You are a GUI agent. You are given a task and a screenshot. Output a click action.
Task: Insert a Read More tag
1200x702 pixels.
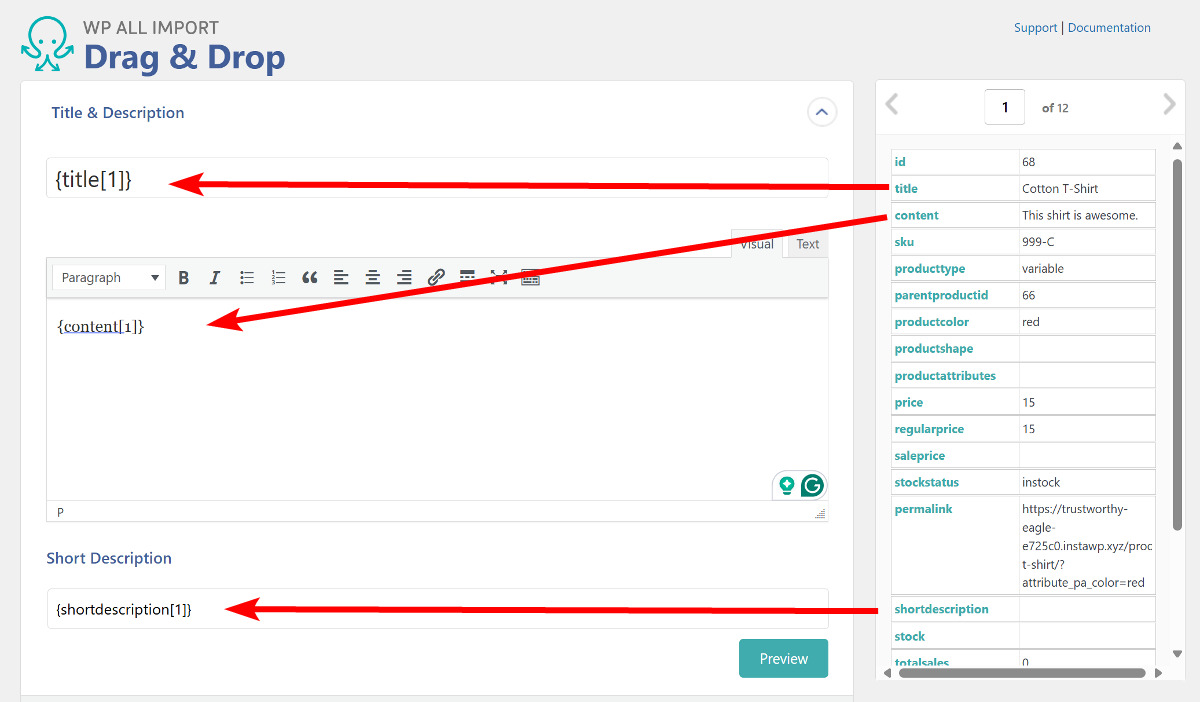point(467,278)
